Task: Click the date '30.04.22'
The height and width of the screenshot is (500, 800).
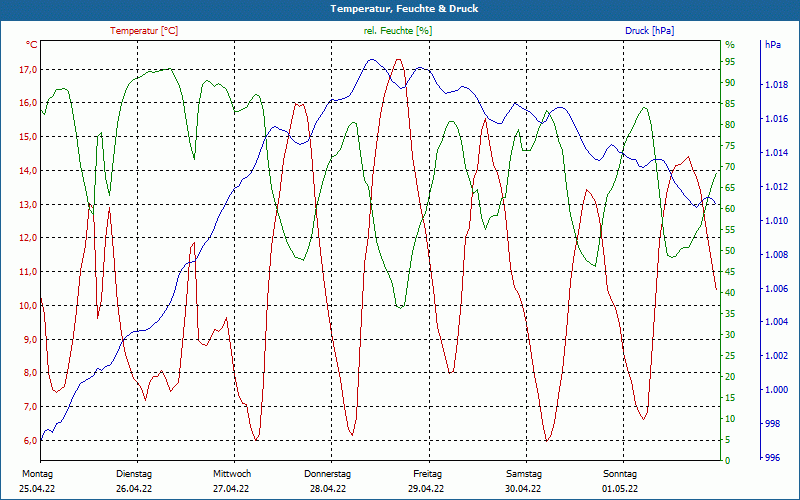Action: click(523, 489)
